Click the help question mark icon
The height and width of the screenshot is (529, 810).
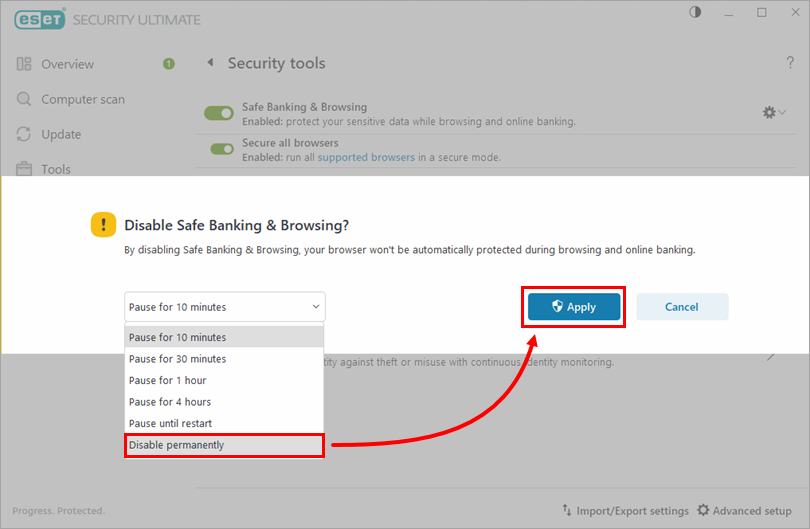(x=790, y=63)
